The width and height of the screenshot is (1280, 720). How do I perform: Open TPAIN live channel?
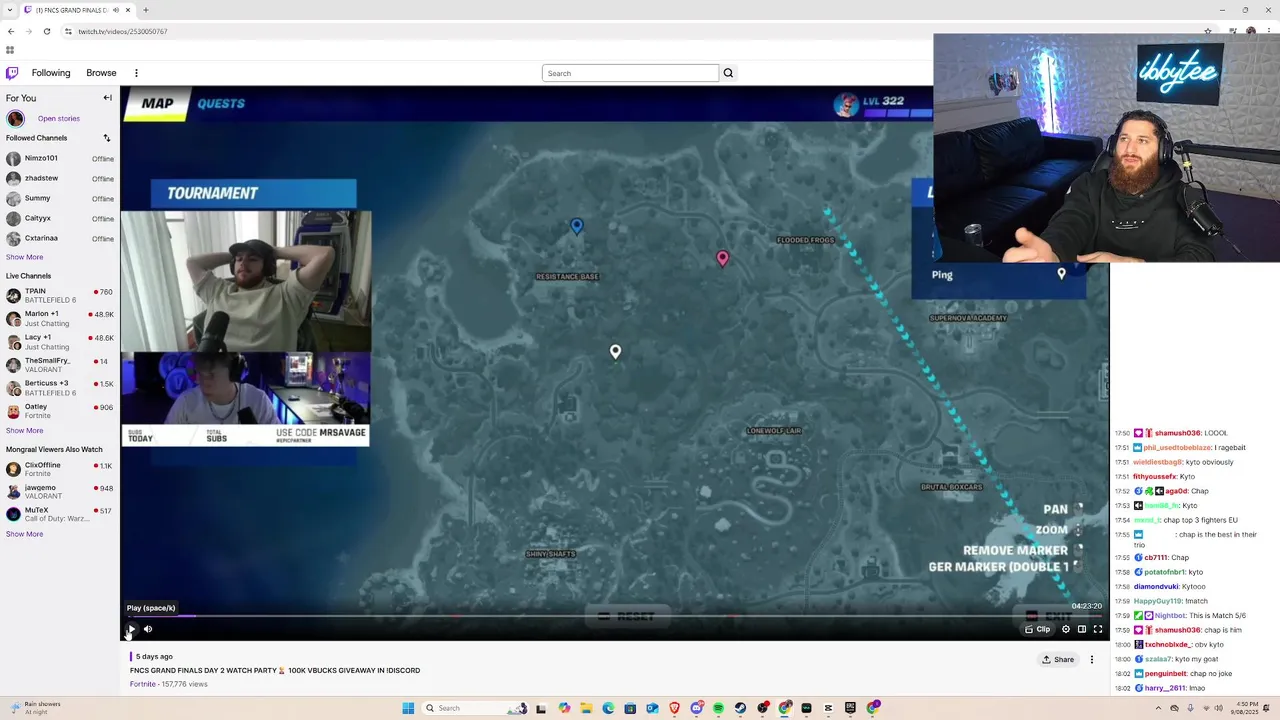[60, 295]
